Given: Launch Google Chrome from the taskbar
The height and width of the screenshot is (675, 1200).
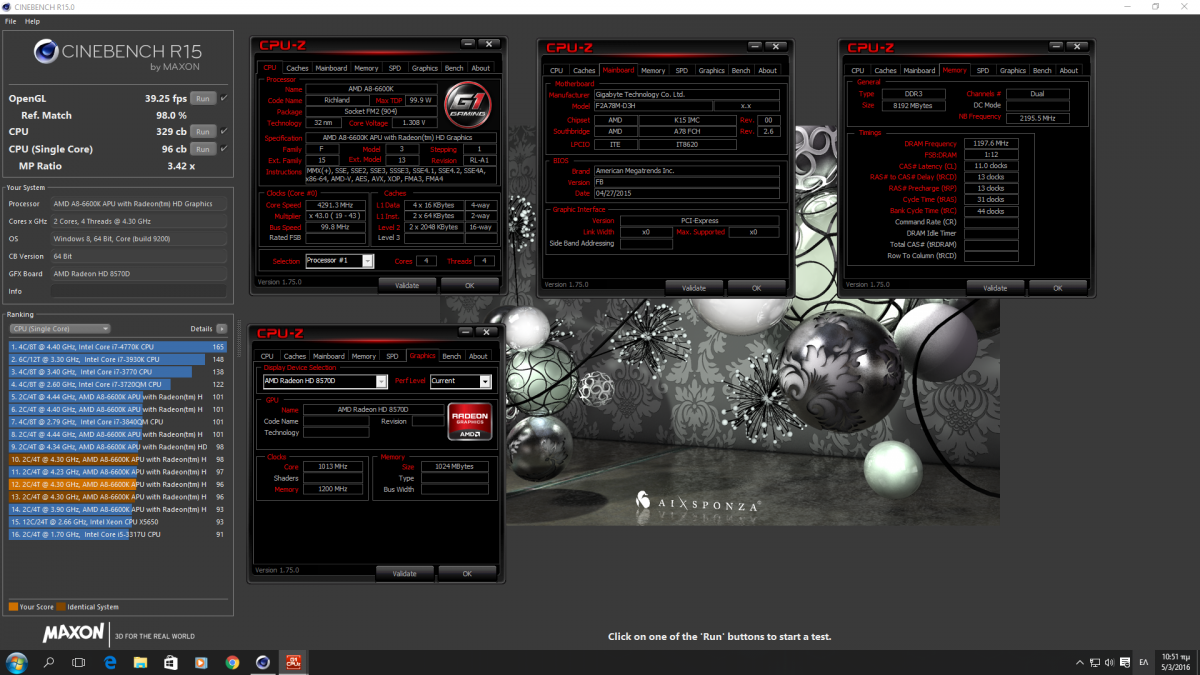Looking at the screenshot, I should tap(232, 662).
